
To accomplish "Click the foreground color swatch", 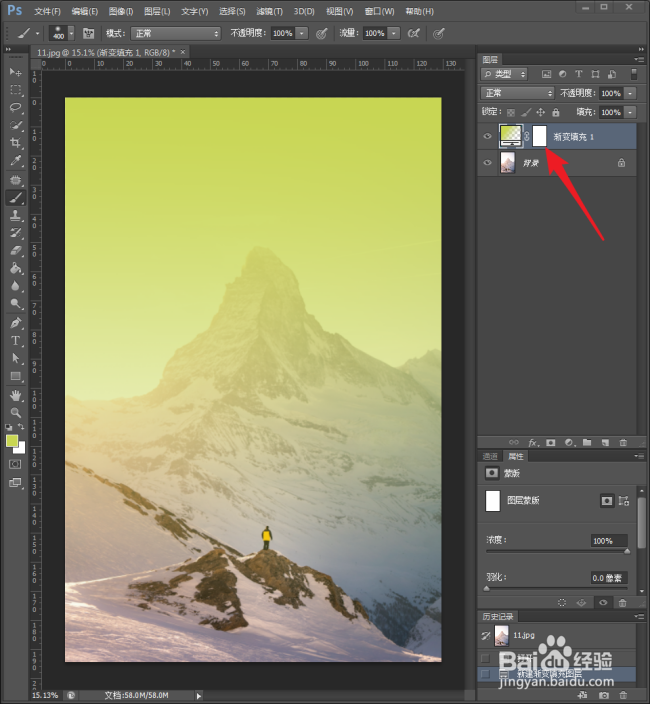I will pyautogui.click(x=12, y=441).
